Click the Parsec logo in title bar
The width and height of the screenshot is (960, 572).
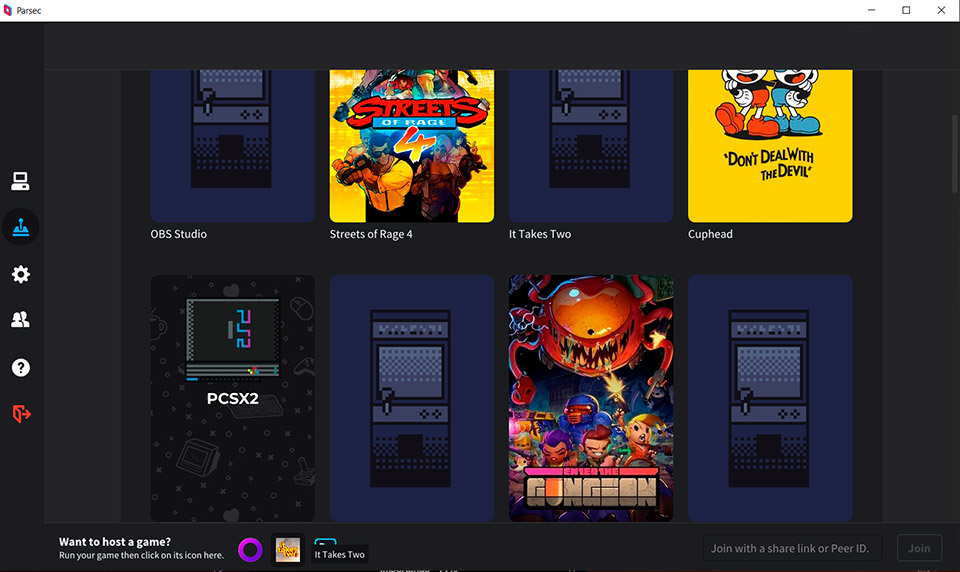tap(7, 10)
